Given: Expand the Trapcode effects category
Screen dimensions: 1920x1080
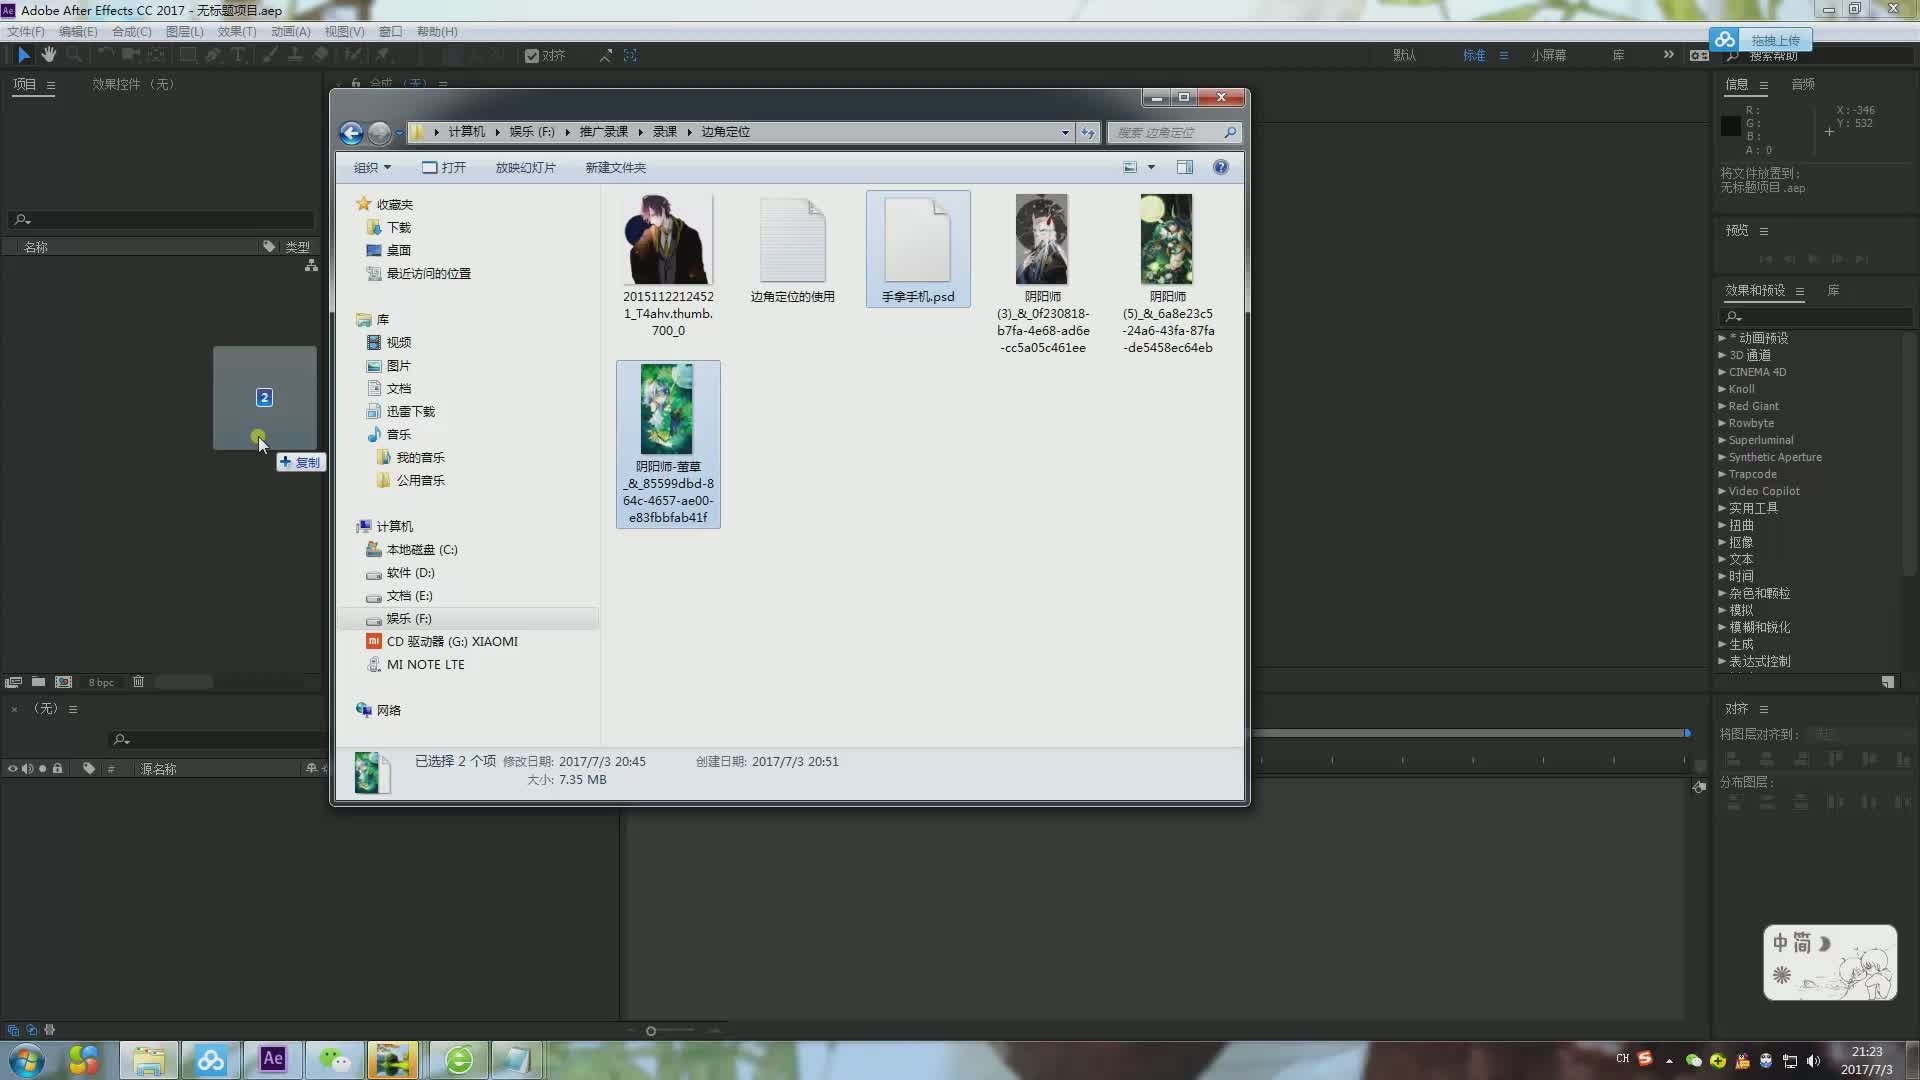Looking at the screenshot, I should click(1722, 474).
